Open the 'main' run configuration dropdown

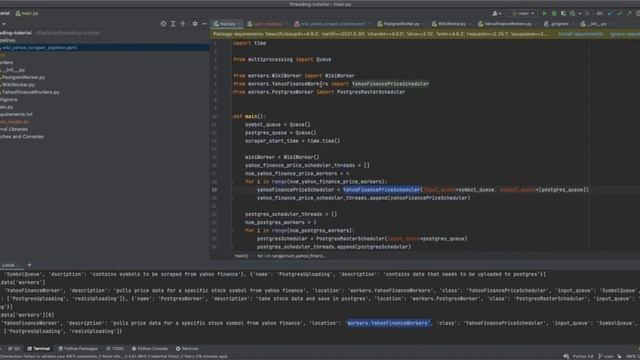[x=523, y=13]
